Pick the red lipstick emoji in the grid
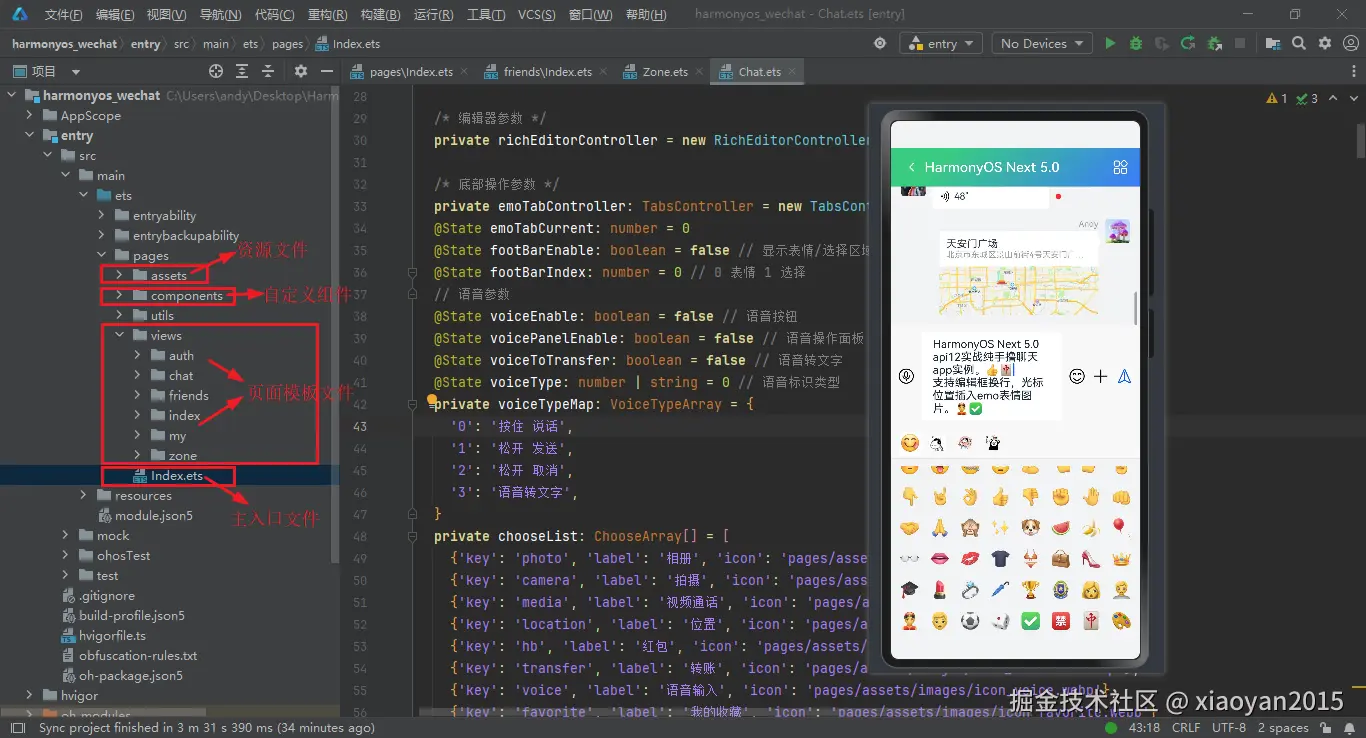 pos(939,590)
